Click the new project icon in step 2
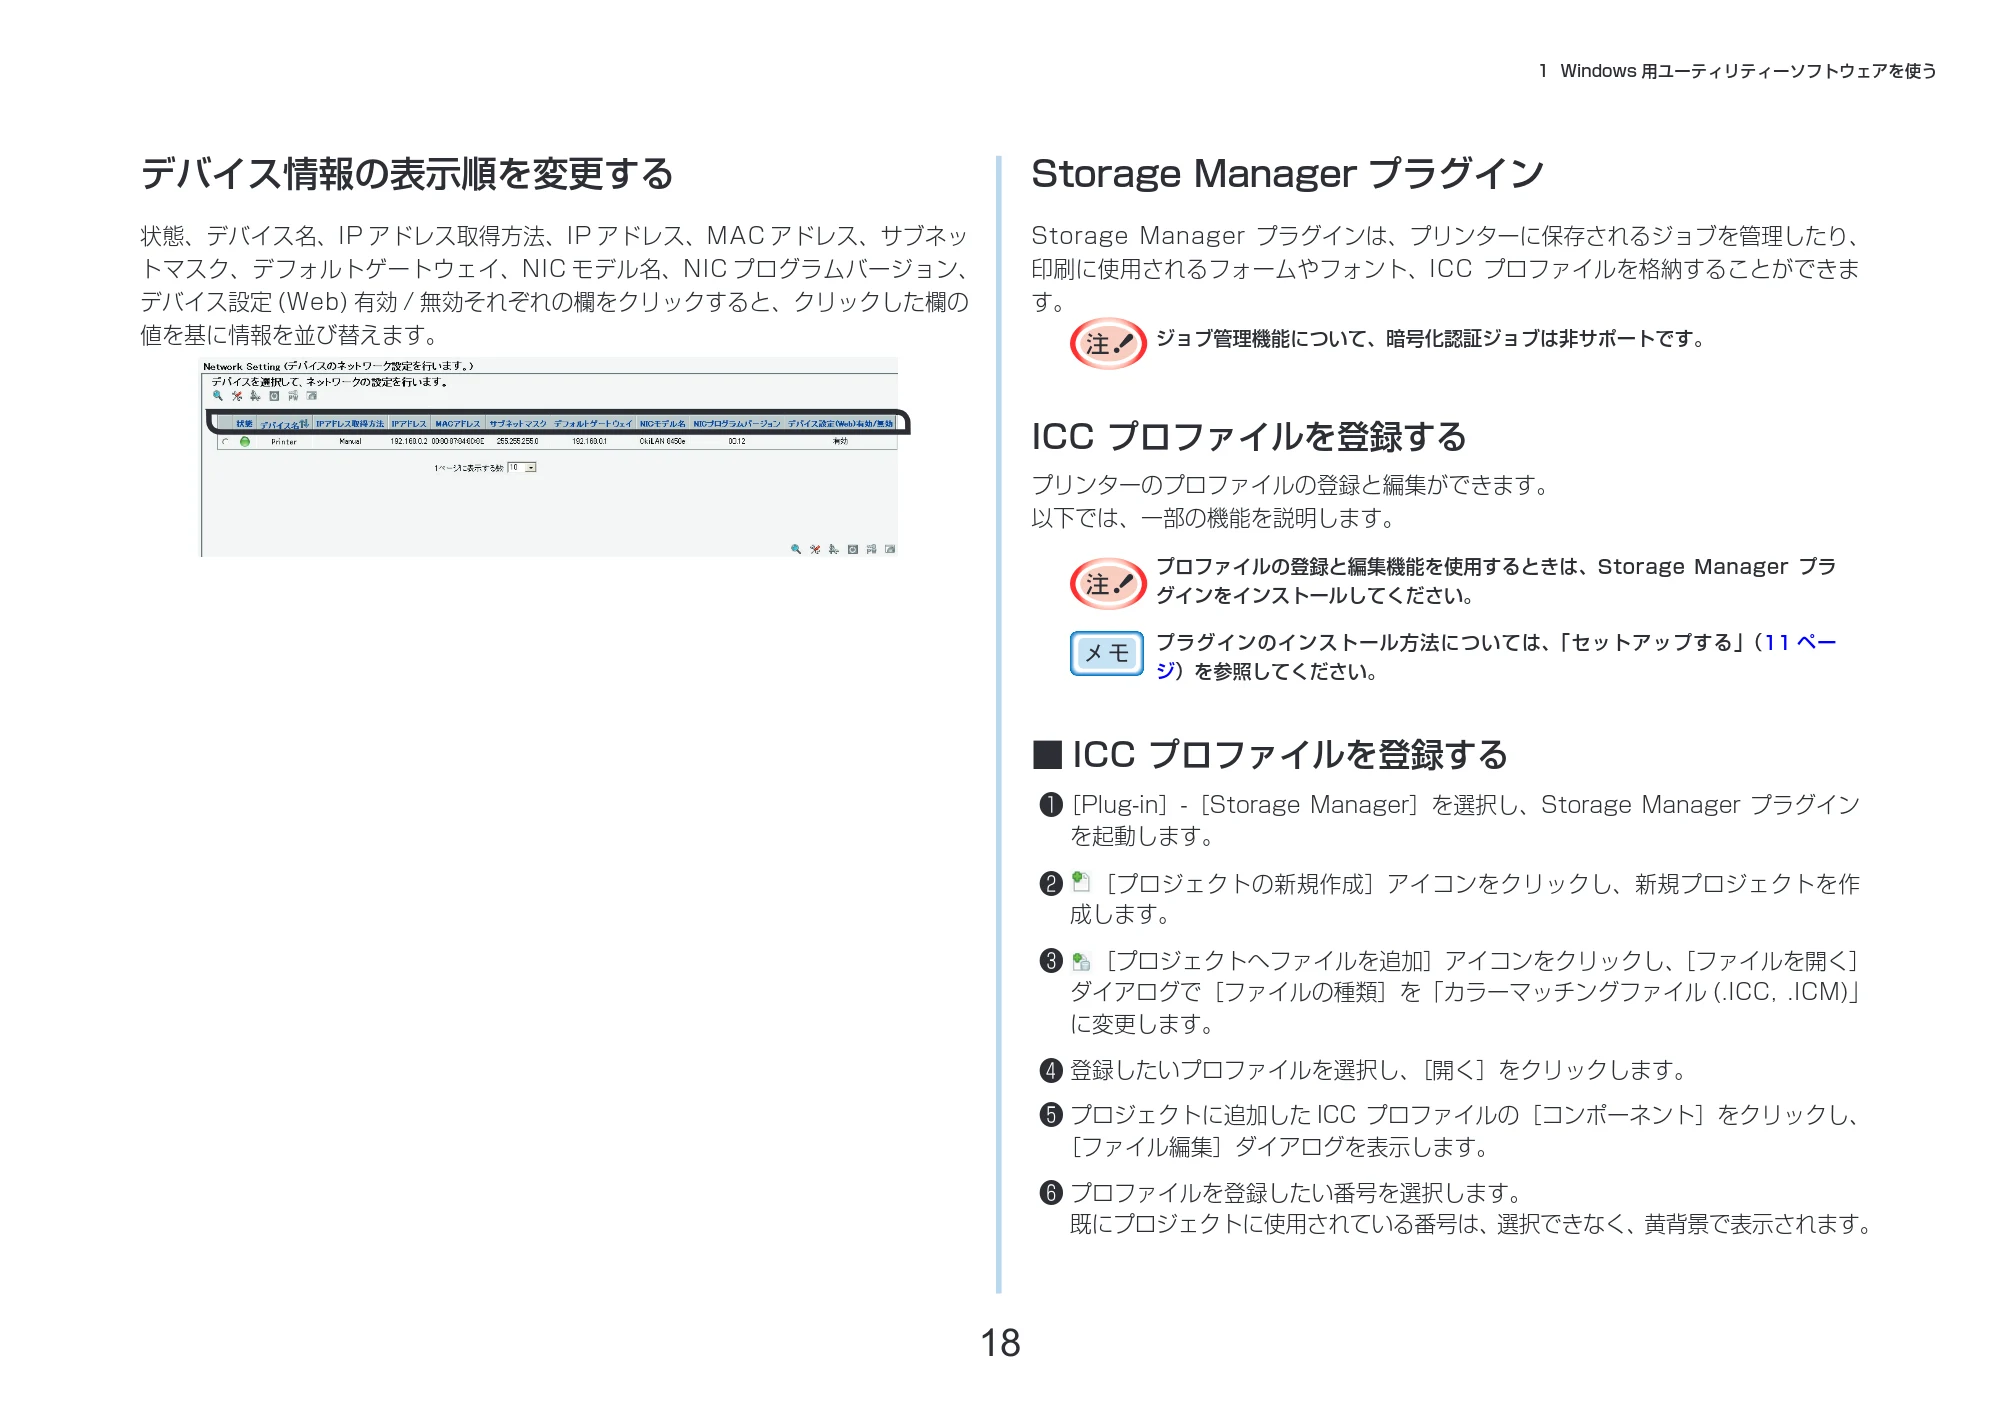 (1081, 881)
